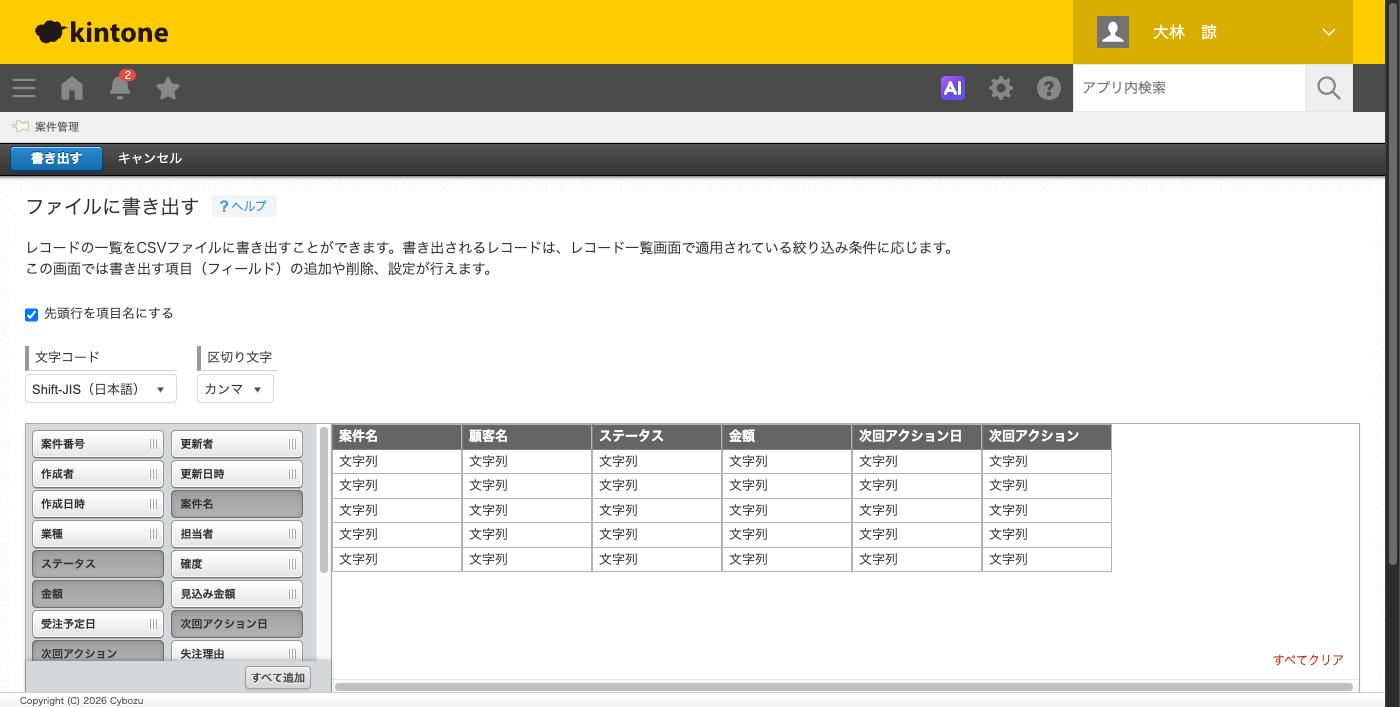Click the すべて追加 button
Screen dimensions: 1400x707
tap(278, 677)
